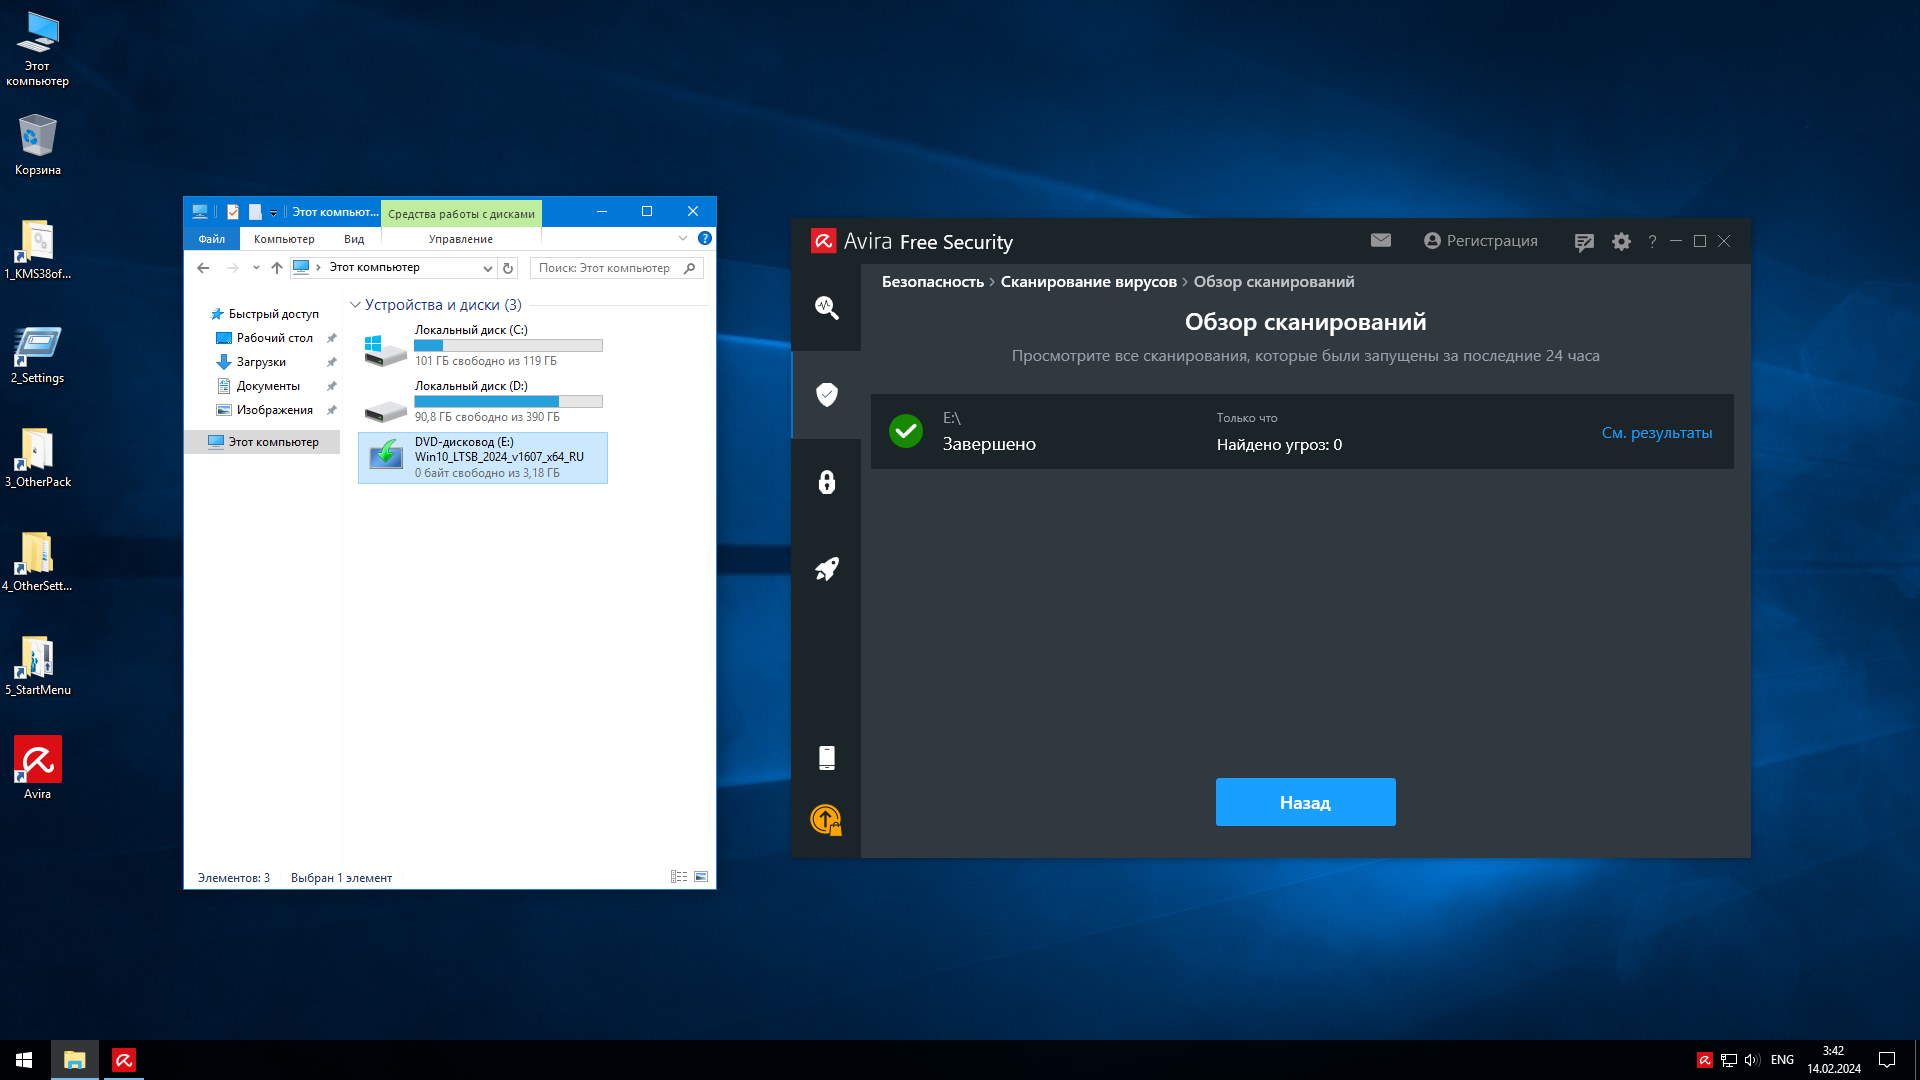Select the Security shield sidebar icon

pyautogui.click(x=826, y=395)
